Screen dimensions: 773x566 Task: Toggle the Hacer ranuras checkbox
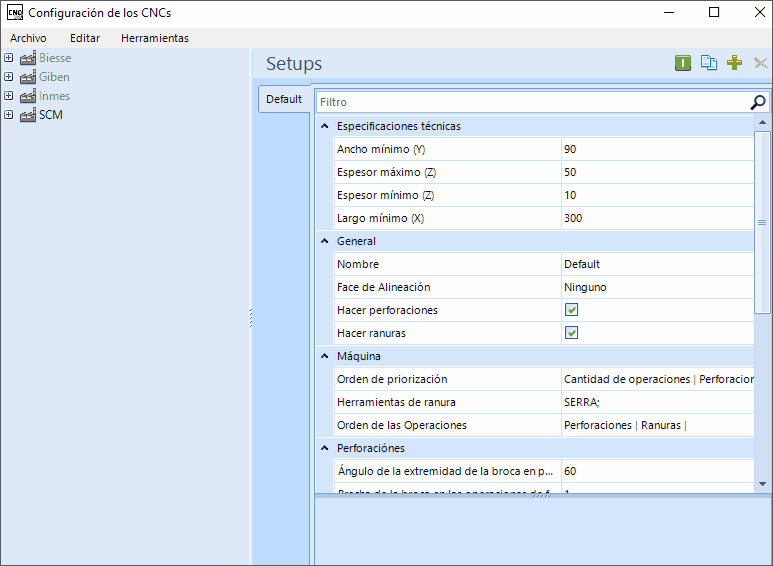571,333
